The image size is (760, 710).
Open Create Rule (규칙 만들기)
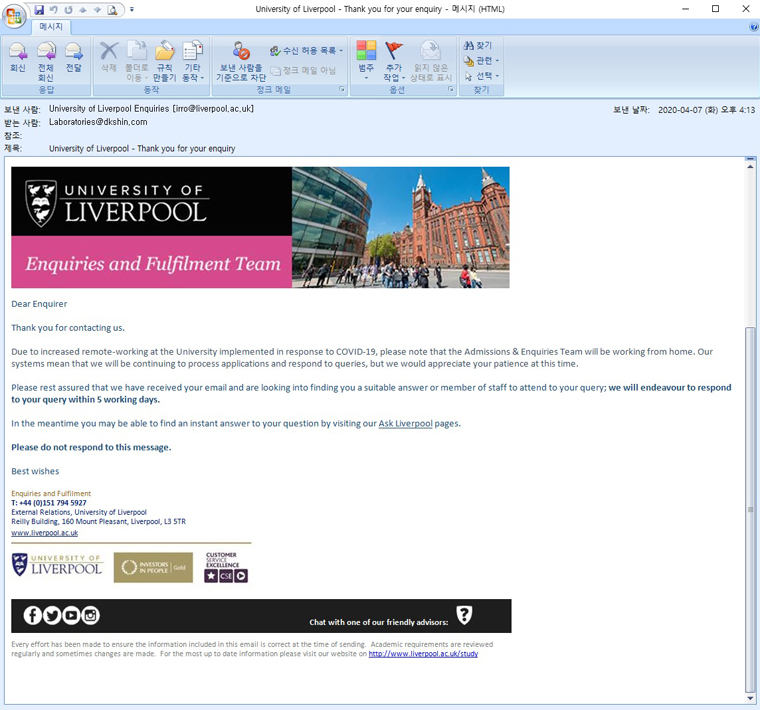(x=164, y=60)
